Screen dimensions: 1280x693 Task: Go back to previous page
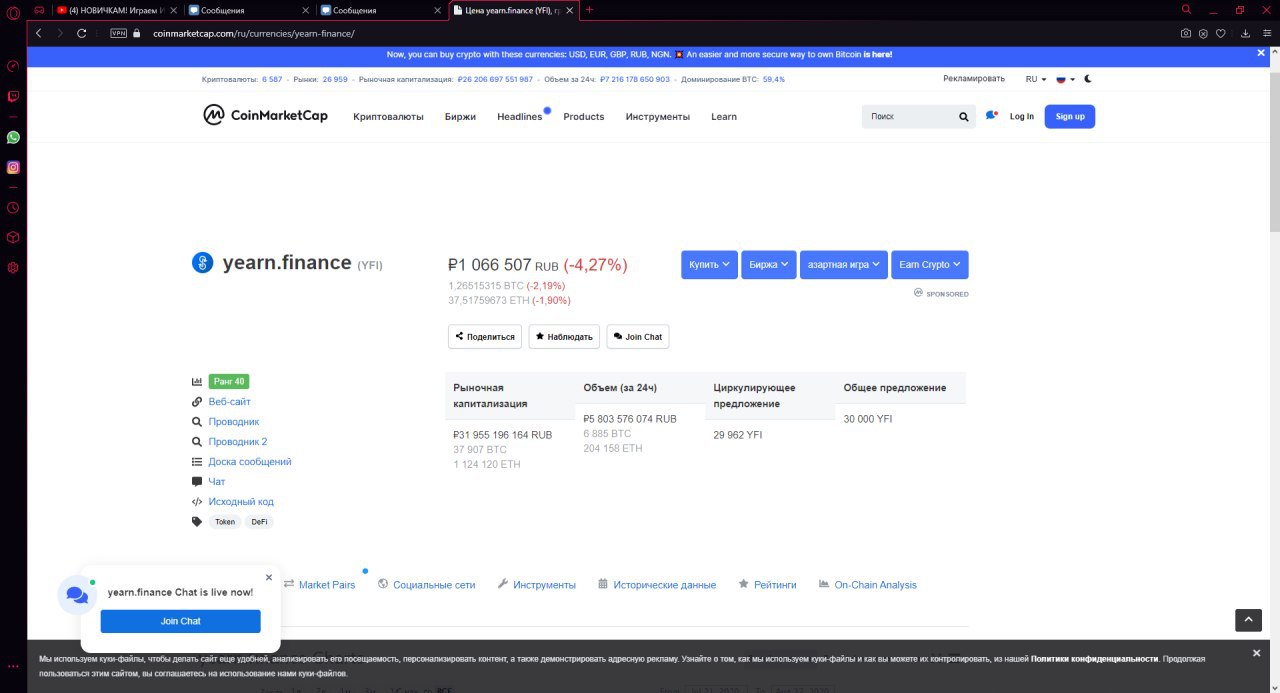coord(38,33)
